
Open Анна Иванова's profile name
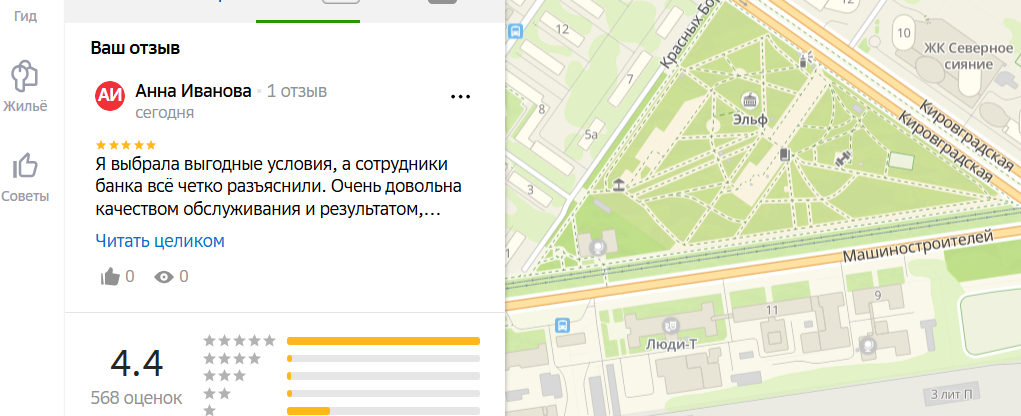click(193, 92)
